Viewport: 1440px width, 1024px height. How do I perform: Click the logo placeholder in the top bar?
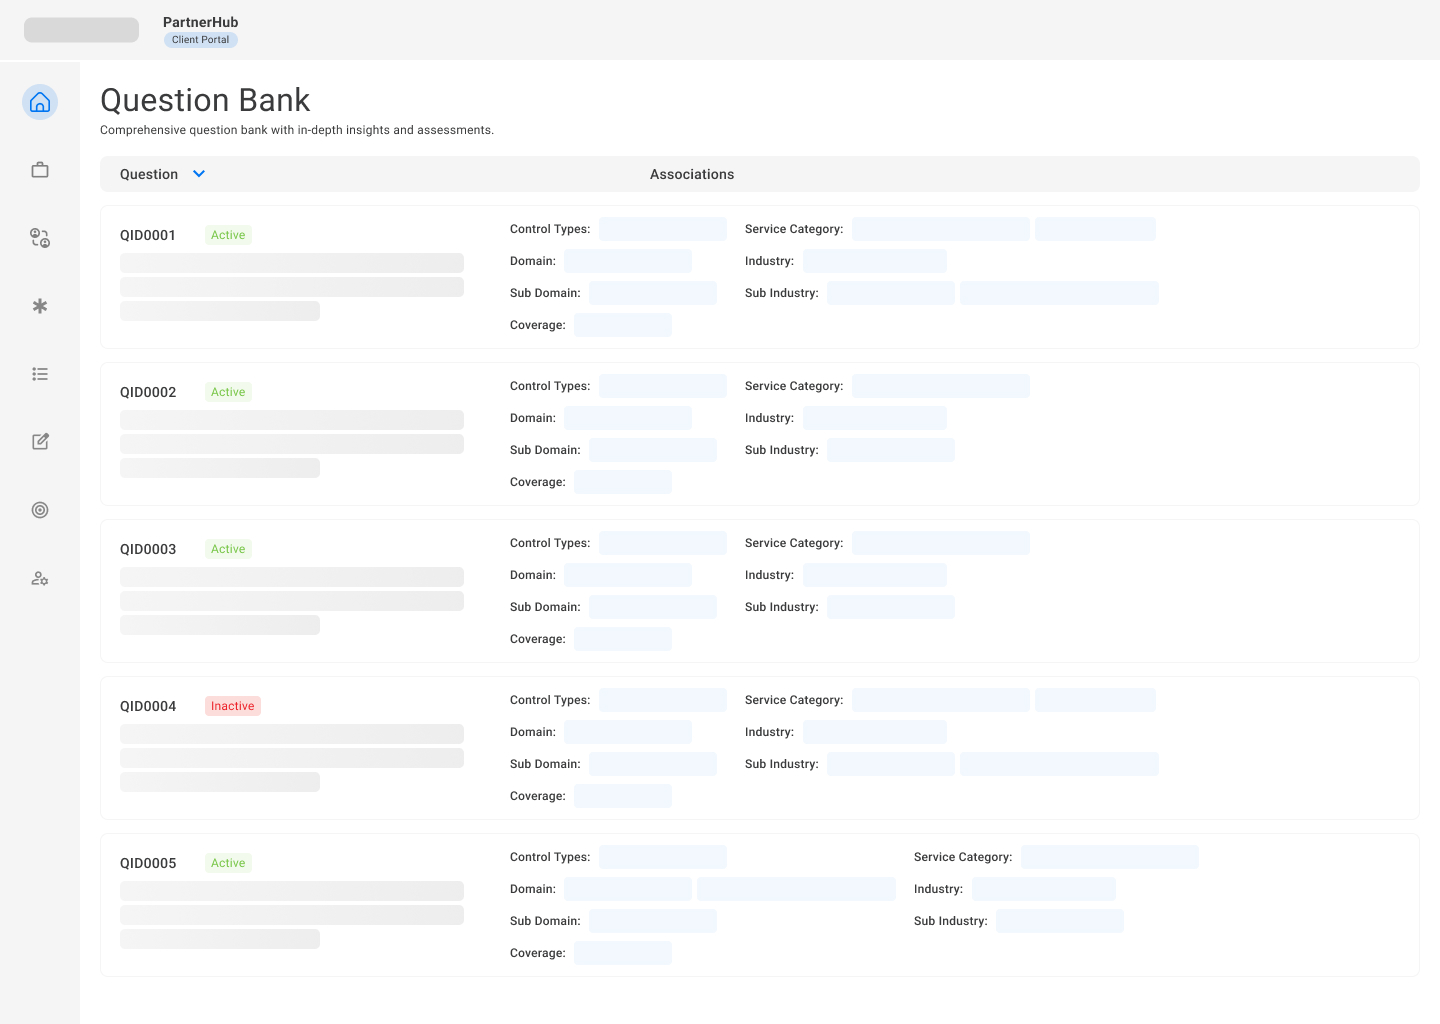(x=81, y=30)
